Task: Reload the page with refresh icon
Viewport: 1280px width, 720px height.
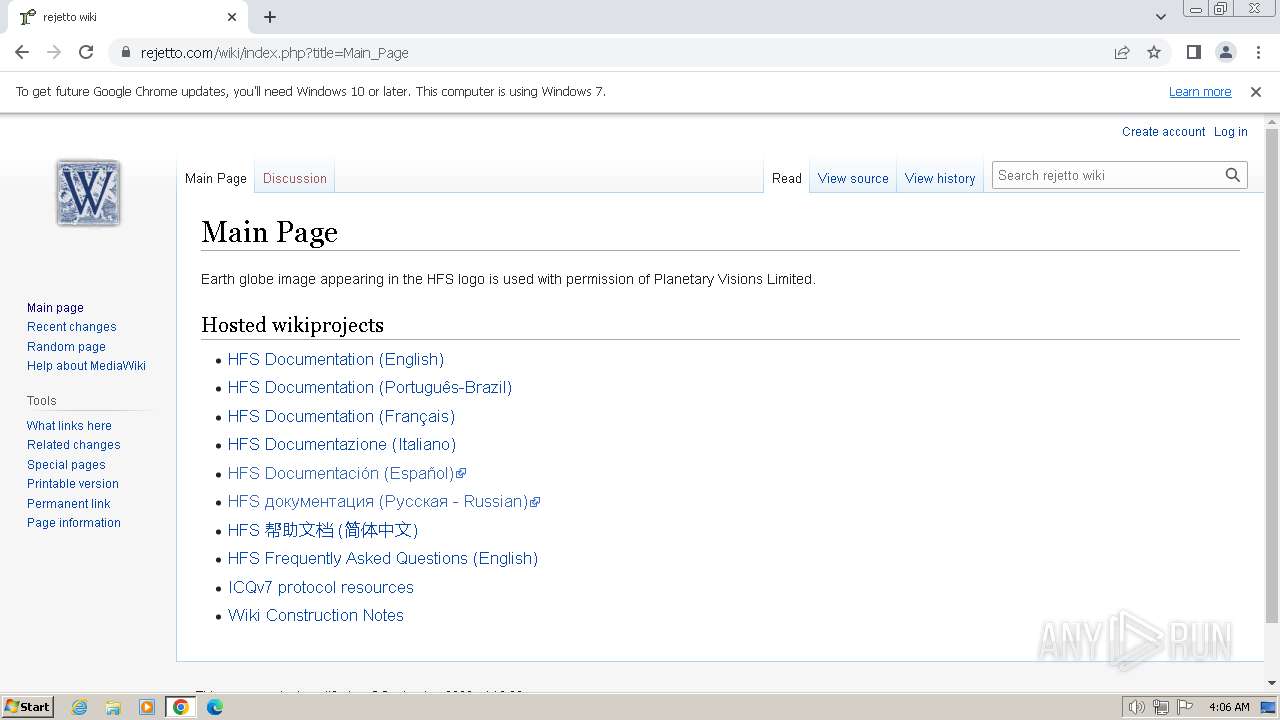Action: [86, 52]
